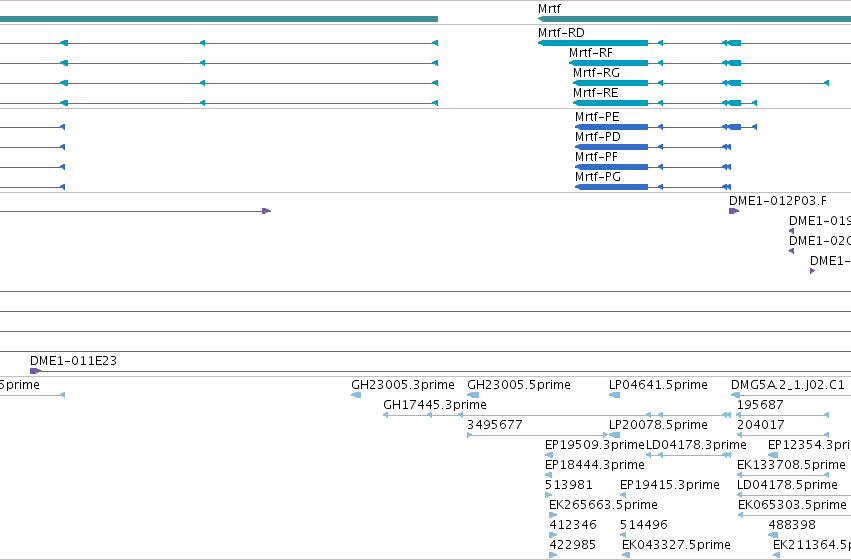Click feature 204017 label
The height and width of the screenshot is (560, 851).
coord(760,425)
